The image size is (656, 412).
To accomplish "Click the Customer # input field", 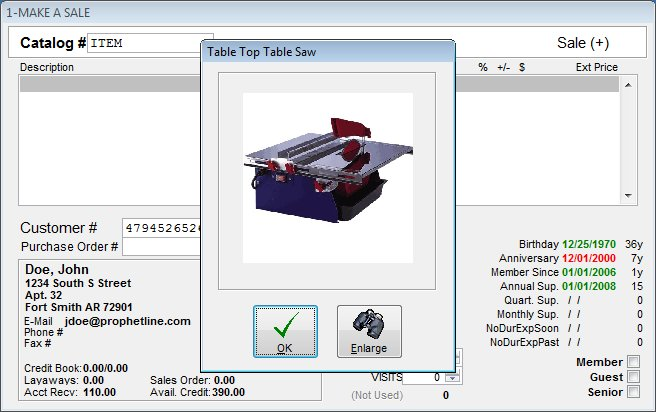I will coord(160,228).
